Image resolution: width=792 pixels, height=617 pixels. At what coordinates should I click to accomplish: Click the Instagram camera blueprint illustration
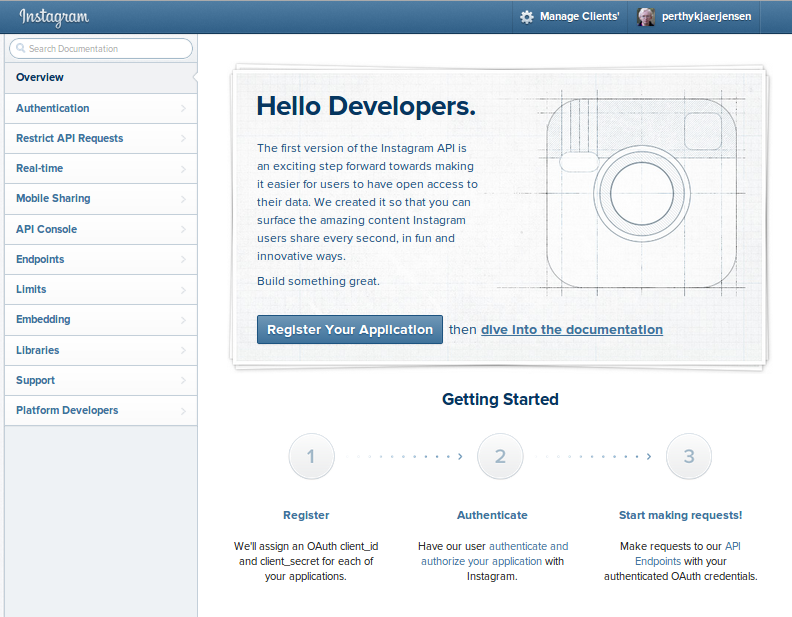(641, 193)
